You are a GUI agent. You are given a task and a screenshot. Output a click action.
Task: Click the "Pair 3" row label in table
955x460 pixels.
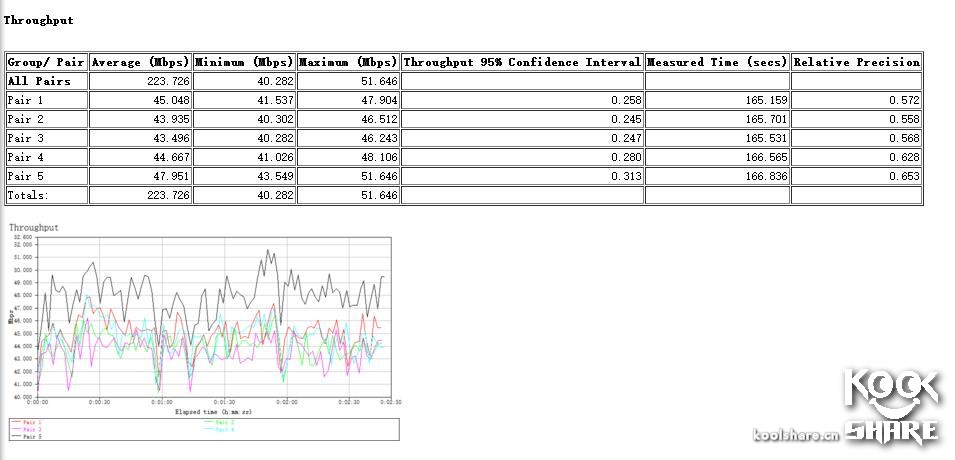click(x=26, y=138)
